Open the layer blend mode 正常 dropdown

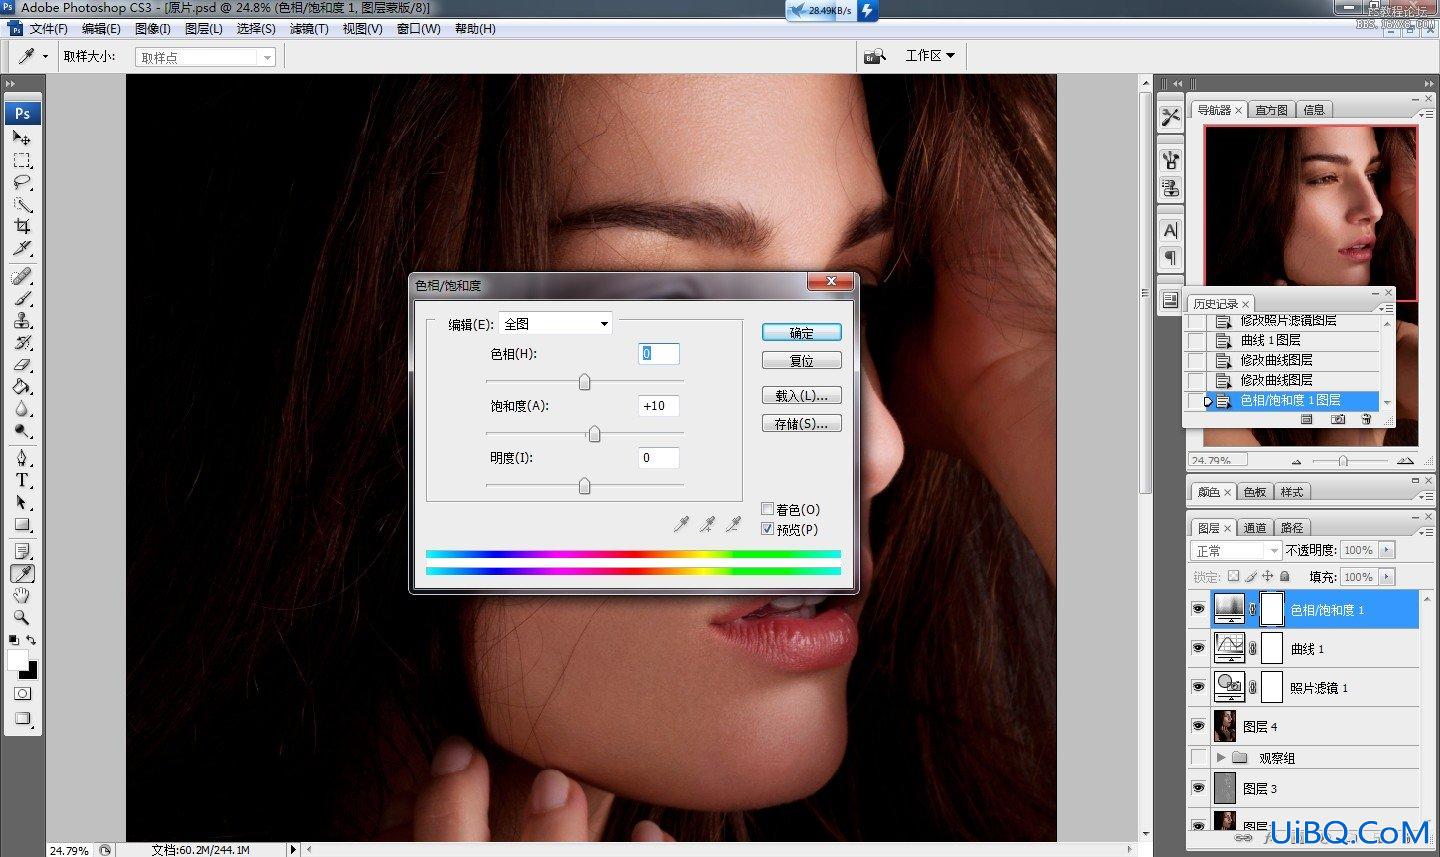pos(1236,551)
